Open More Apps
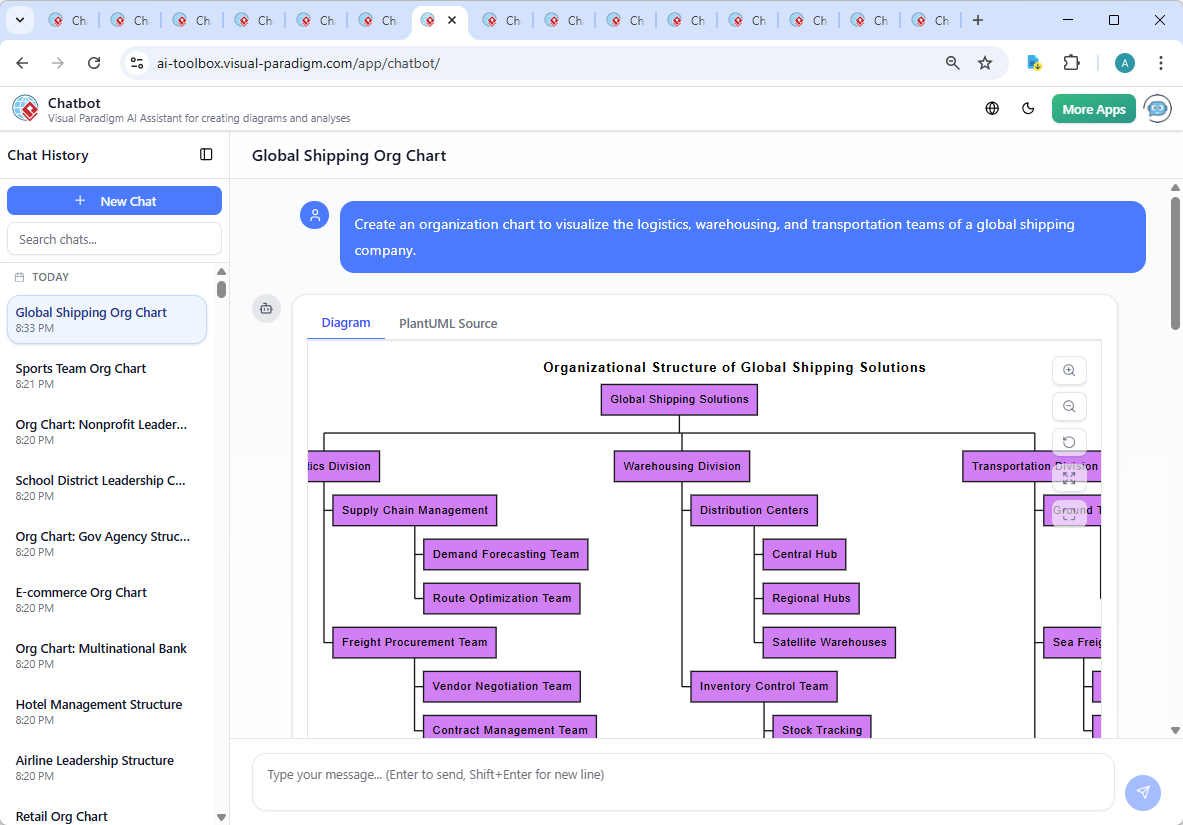This screenshot has height=825, width=1183. 1093,108
